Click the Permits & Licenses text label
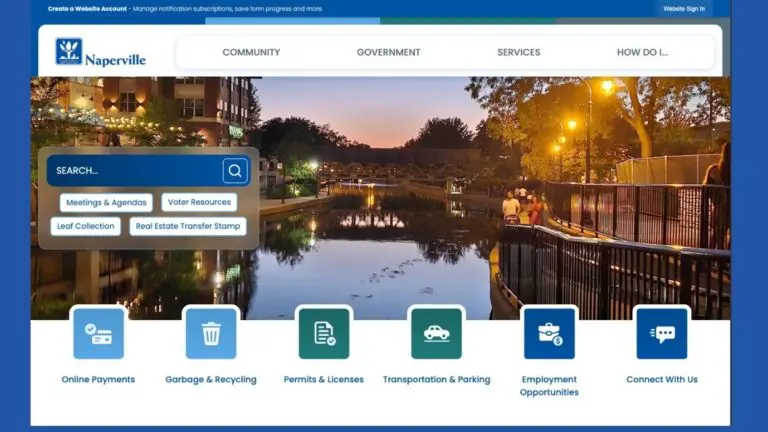Image resolution: width=768 pixels, height=432 pixels. coord(324,379)
